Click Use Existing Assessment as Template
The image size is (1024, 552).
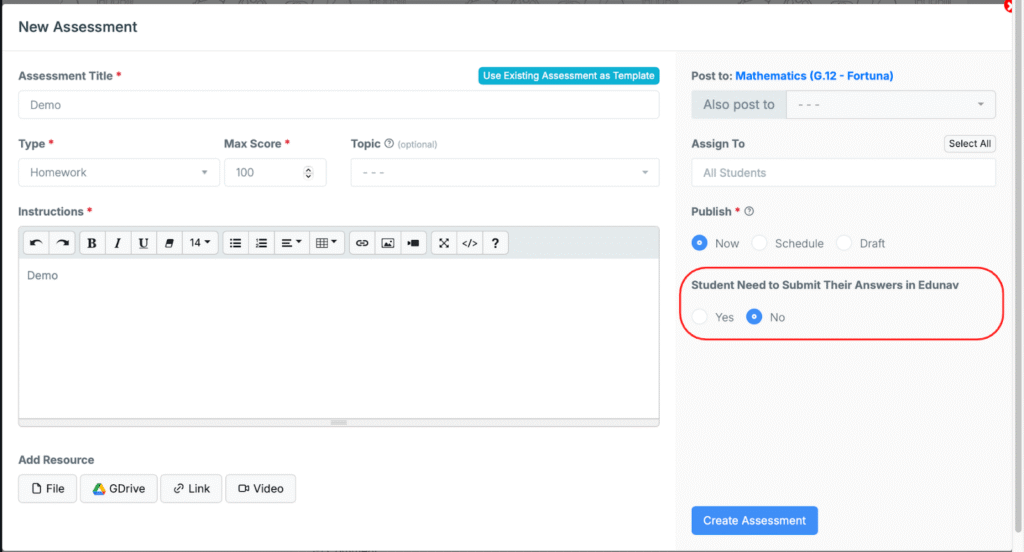(568, 75)
